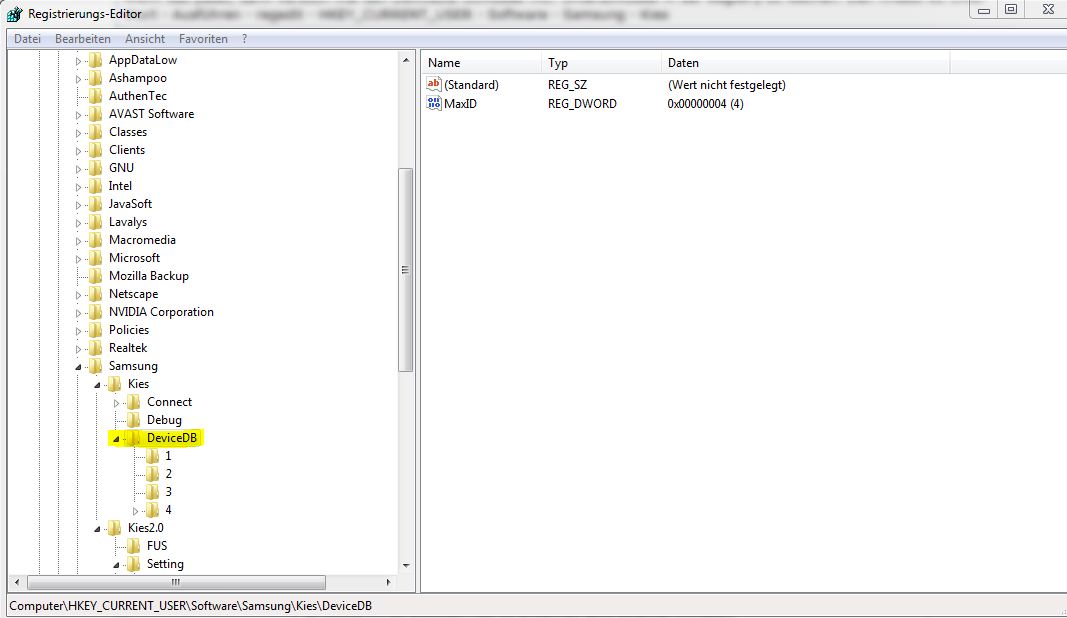Screen dimensions: 1067x618
Task: Click the folder icon of subkey 2
Action: click(x=153, y=474)
